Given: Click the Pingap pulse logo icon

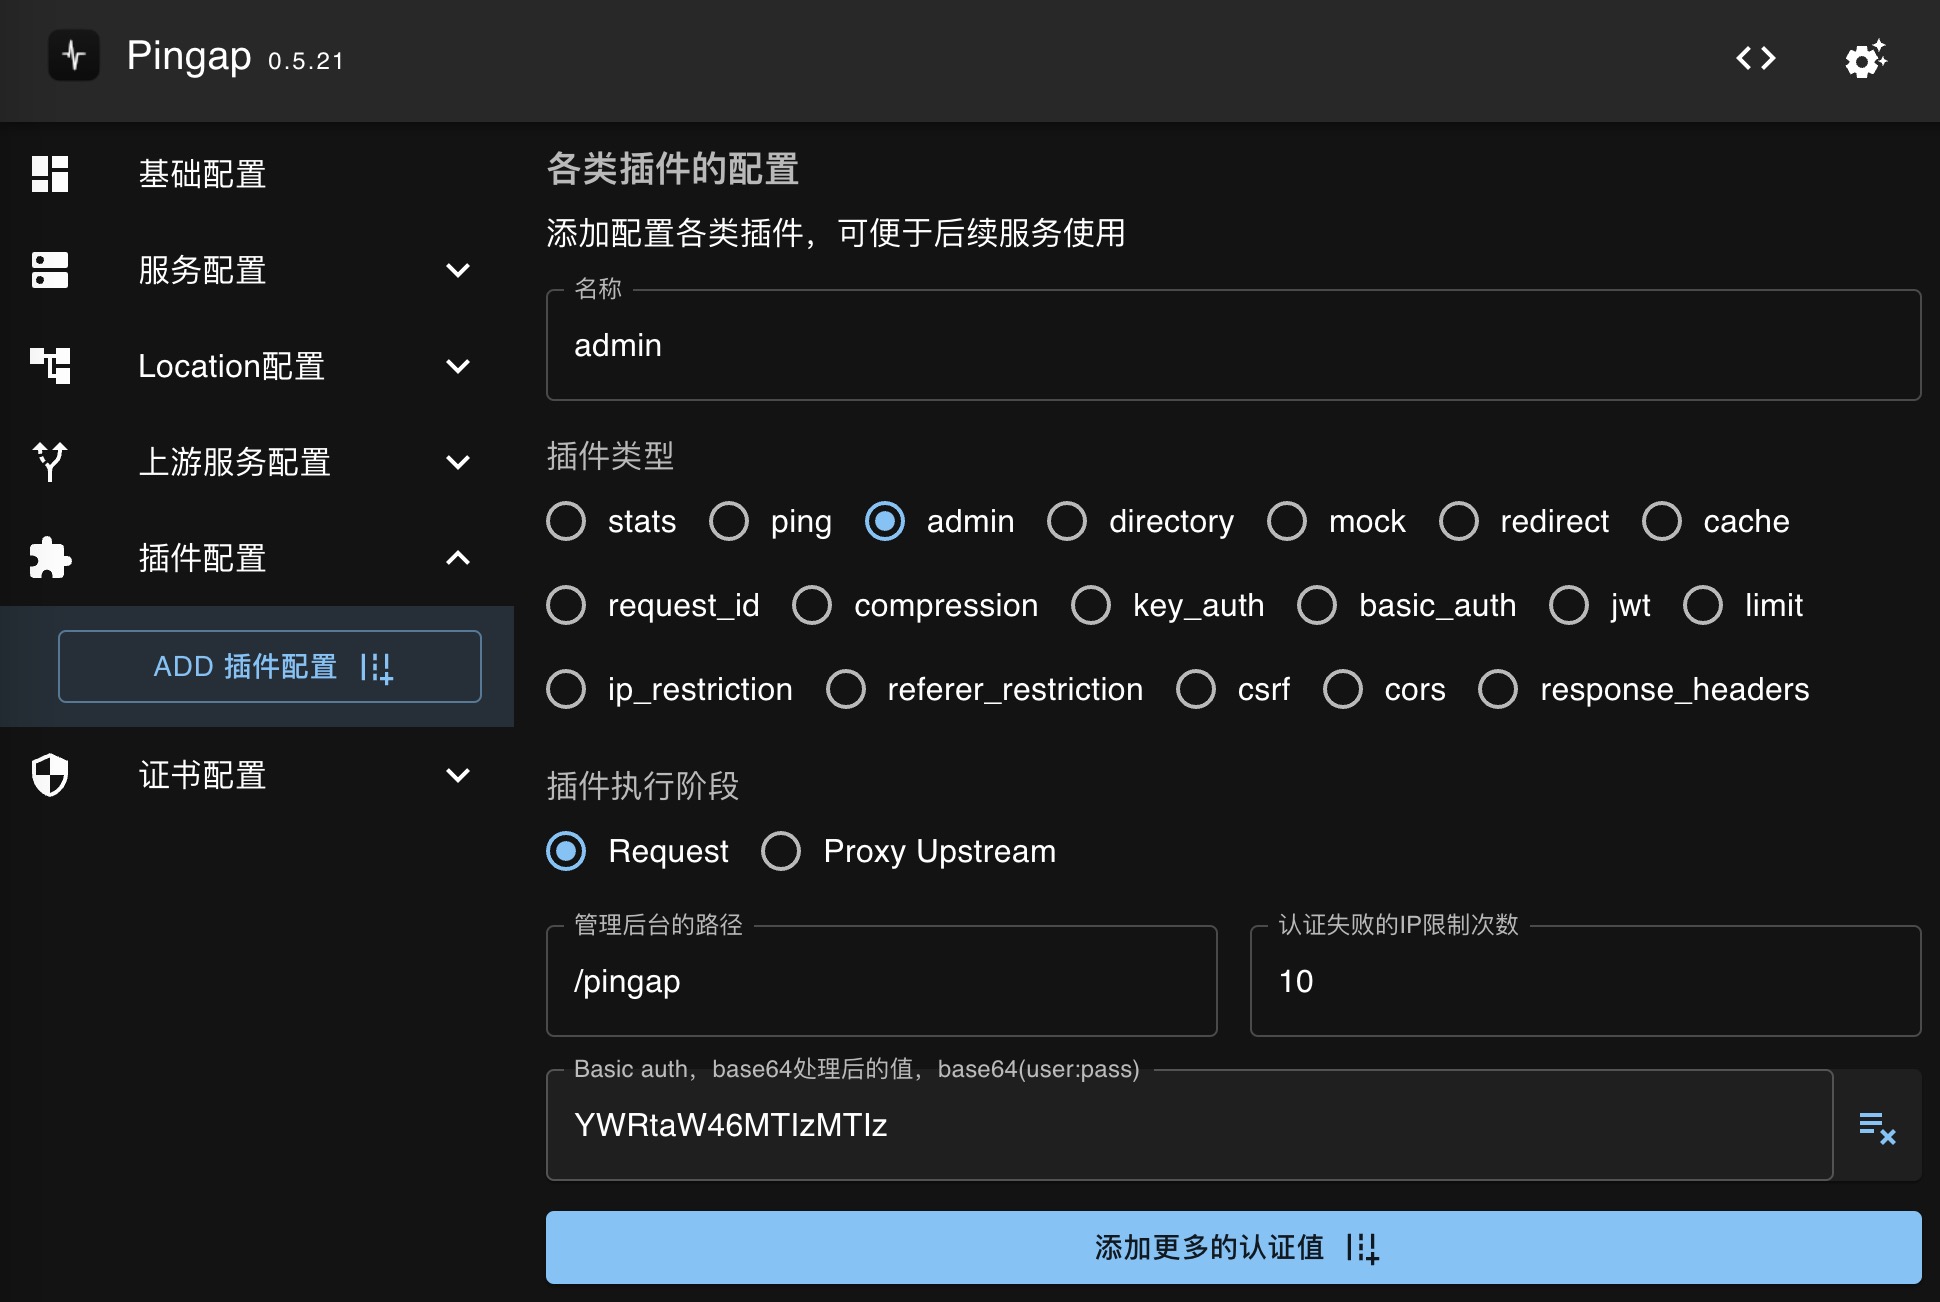Looking at the screenshot, I should [x=74, y=56].
